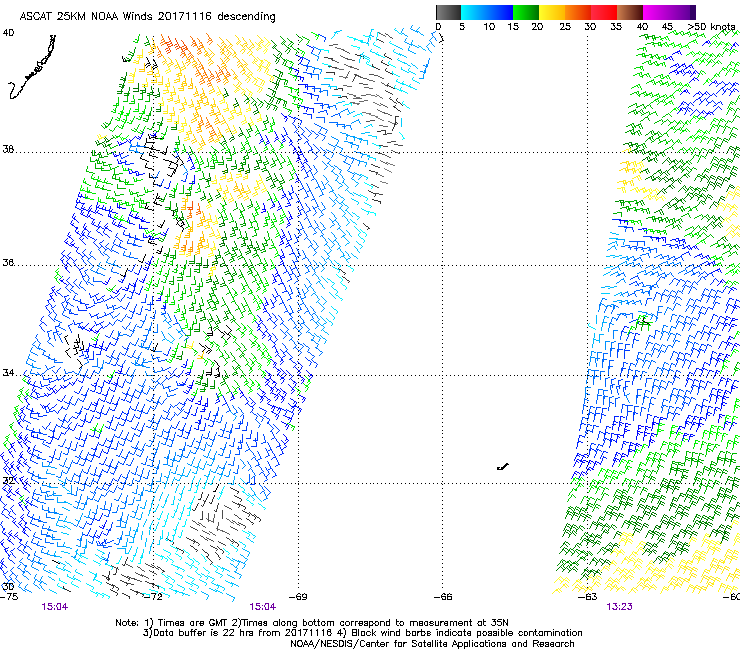This screenshot has width=740, height=650.
Task: Click the Bermuda island outline marker
Action: [x=503, y=467]
